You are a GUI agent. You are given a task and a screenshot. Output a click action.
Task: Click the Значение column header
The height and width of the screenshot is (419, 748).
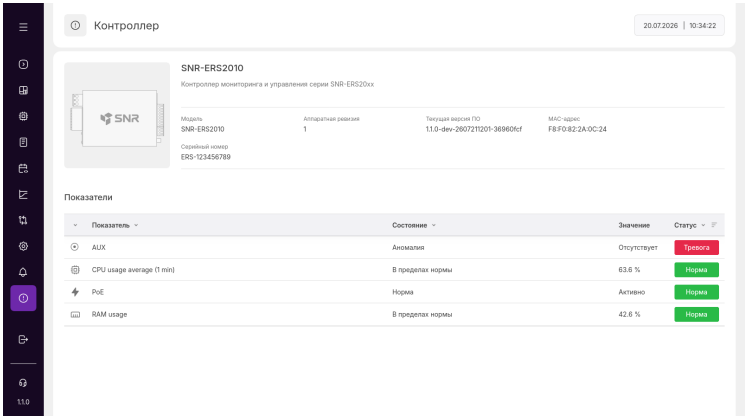coord(634,225)
